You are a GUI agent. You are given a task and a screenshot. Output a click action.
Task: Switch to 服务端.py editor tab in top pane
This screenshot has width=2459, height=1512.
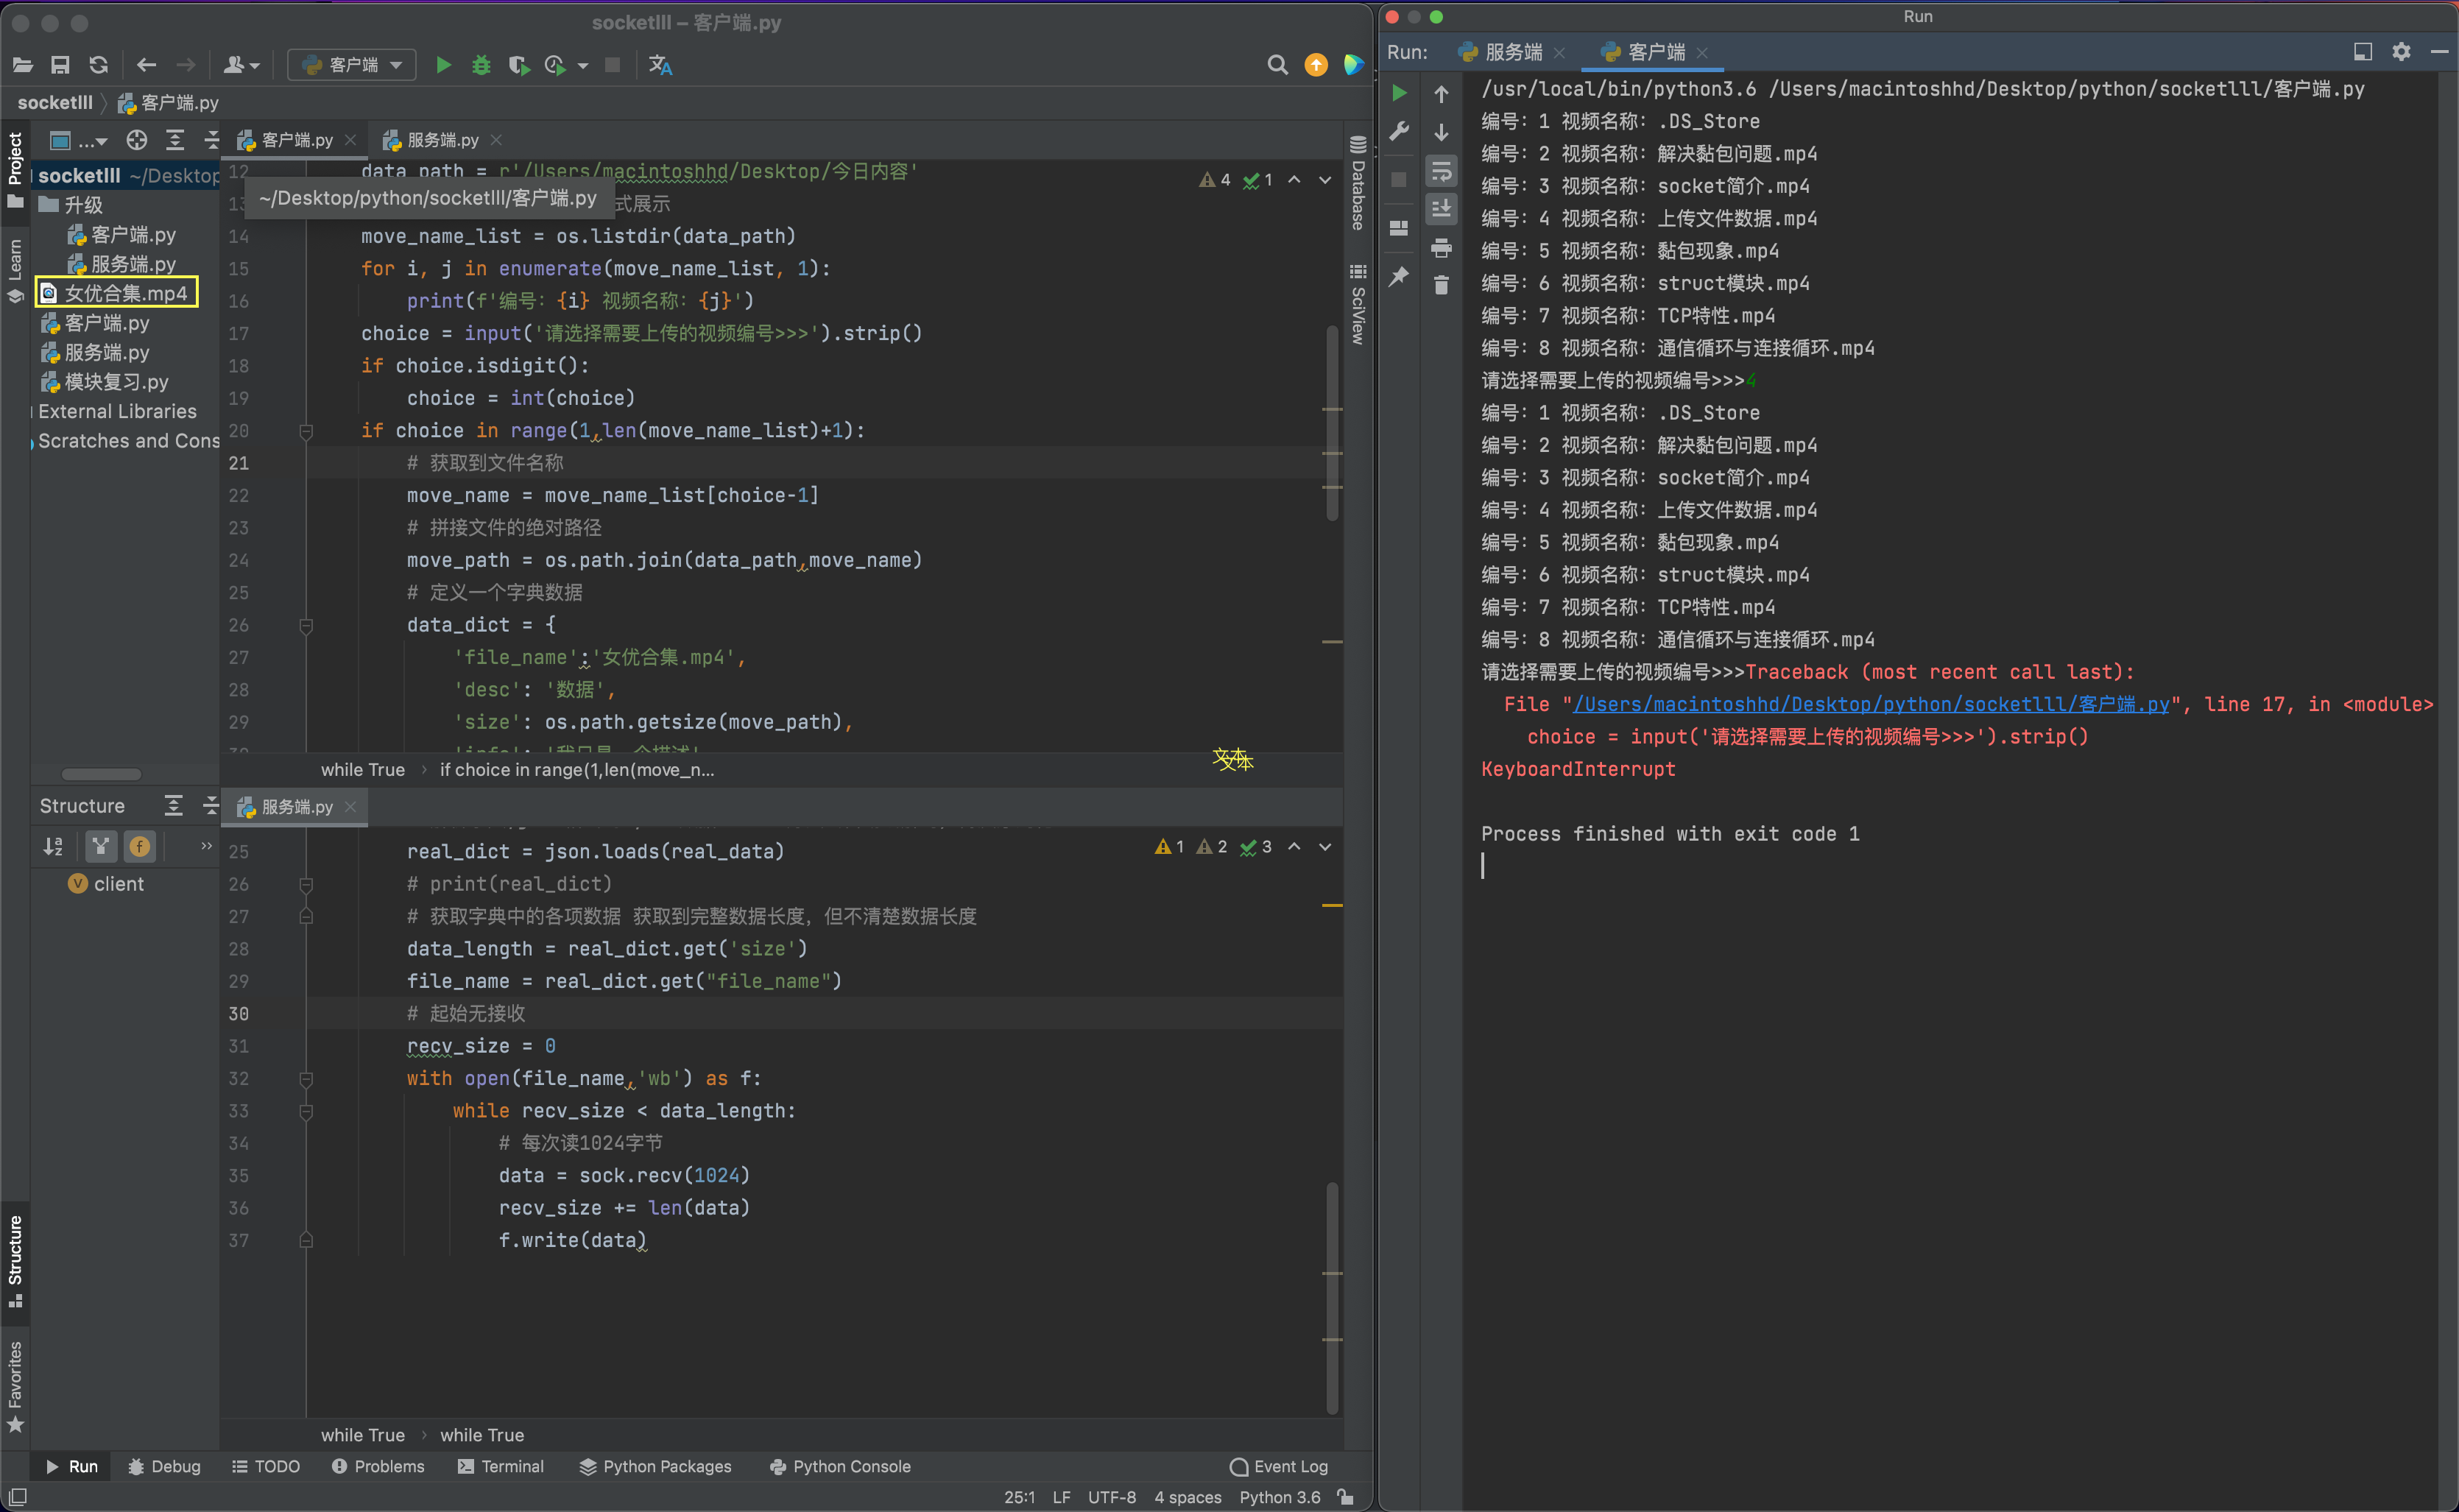tap(442, 140)
